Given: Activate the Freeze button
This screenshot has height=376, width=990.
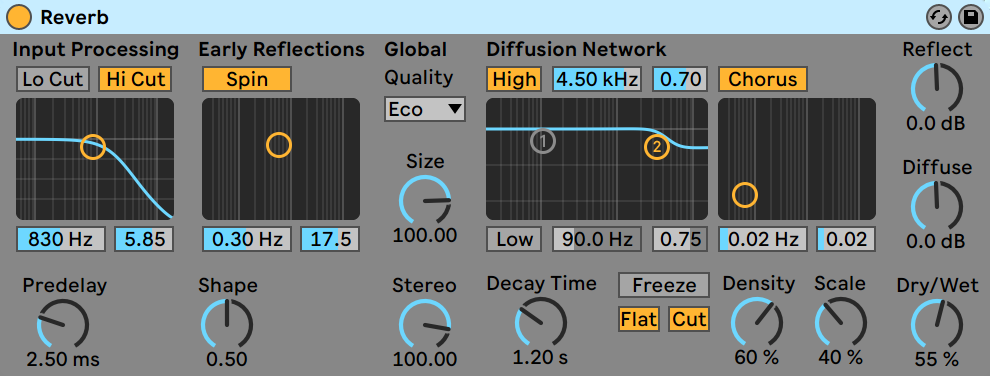Looking at the screenshot, I should click(664, 285).
